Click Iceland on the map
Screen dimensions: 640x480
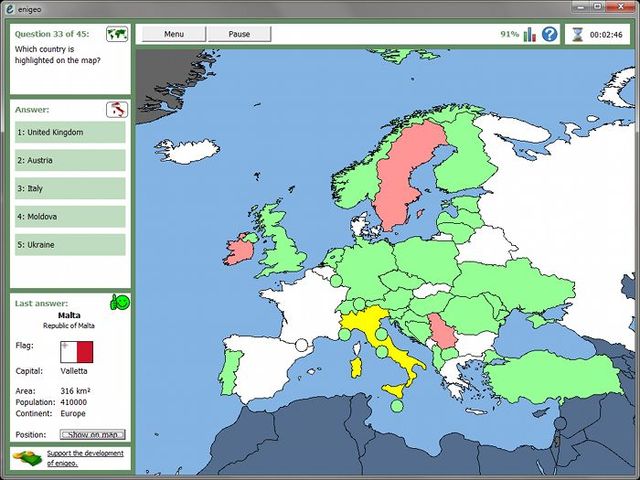pos(187,151)
